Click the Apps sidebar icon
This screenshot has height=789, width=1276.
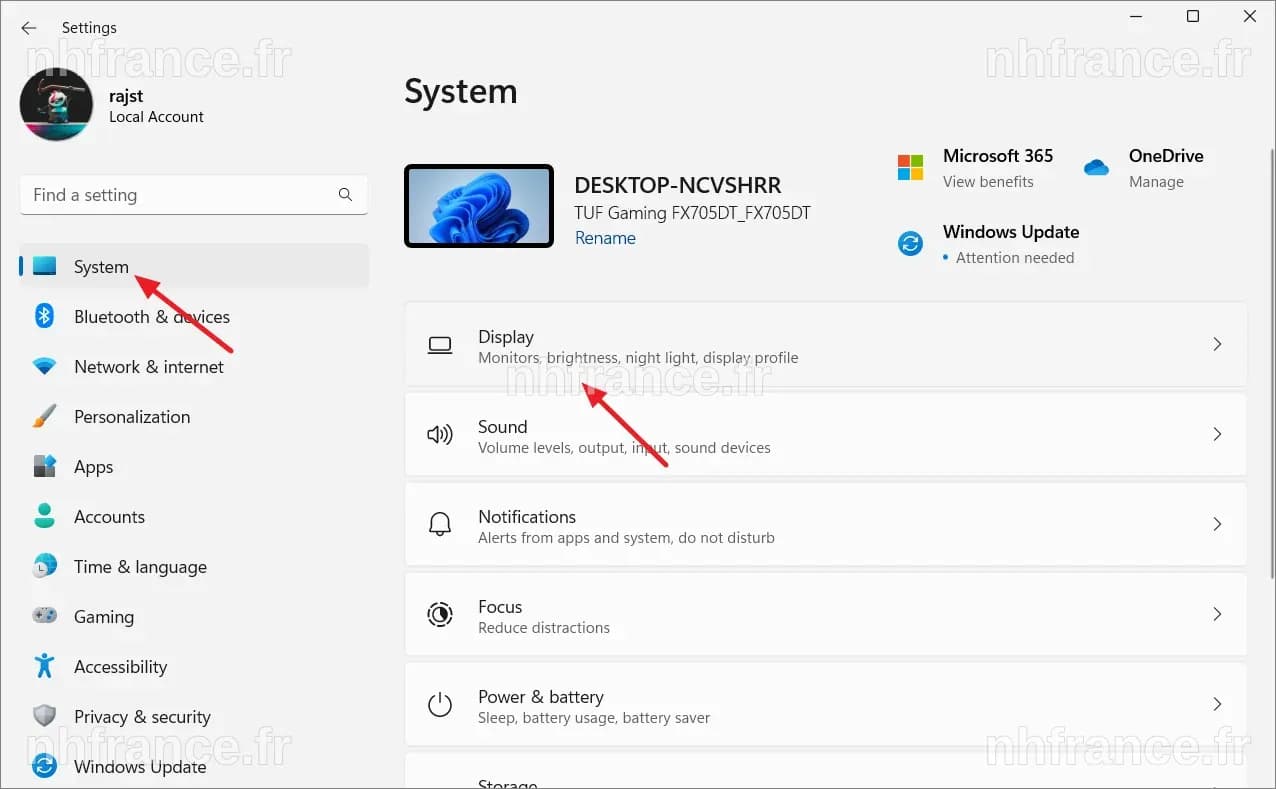44,467
